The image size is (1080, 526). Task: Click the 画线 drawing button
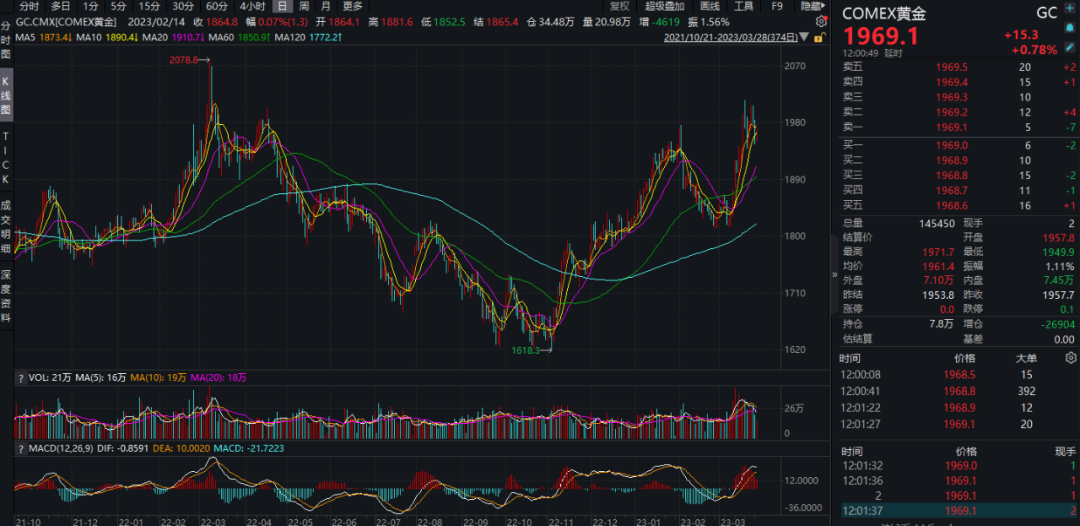709,6
